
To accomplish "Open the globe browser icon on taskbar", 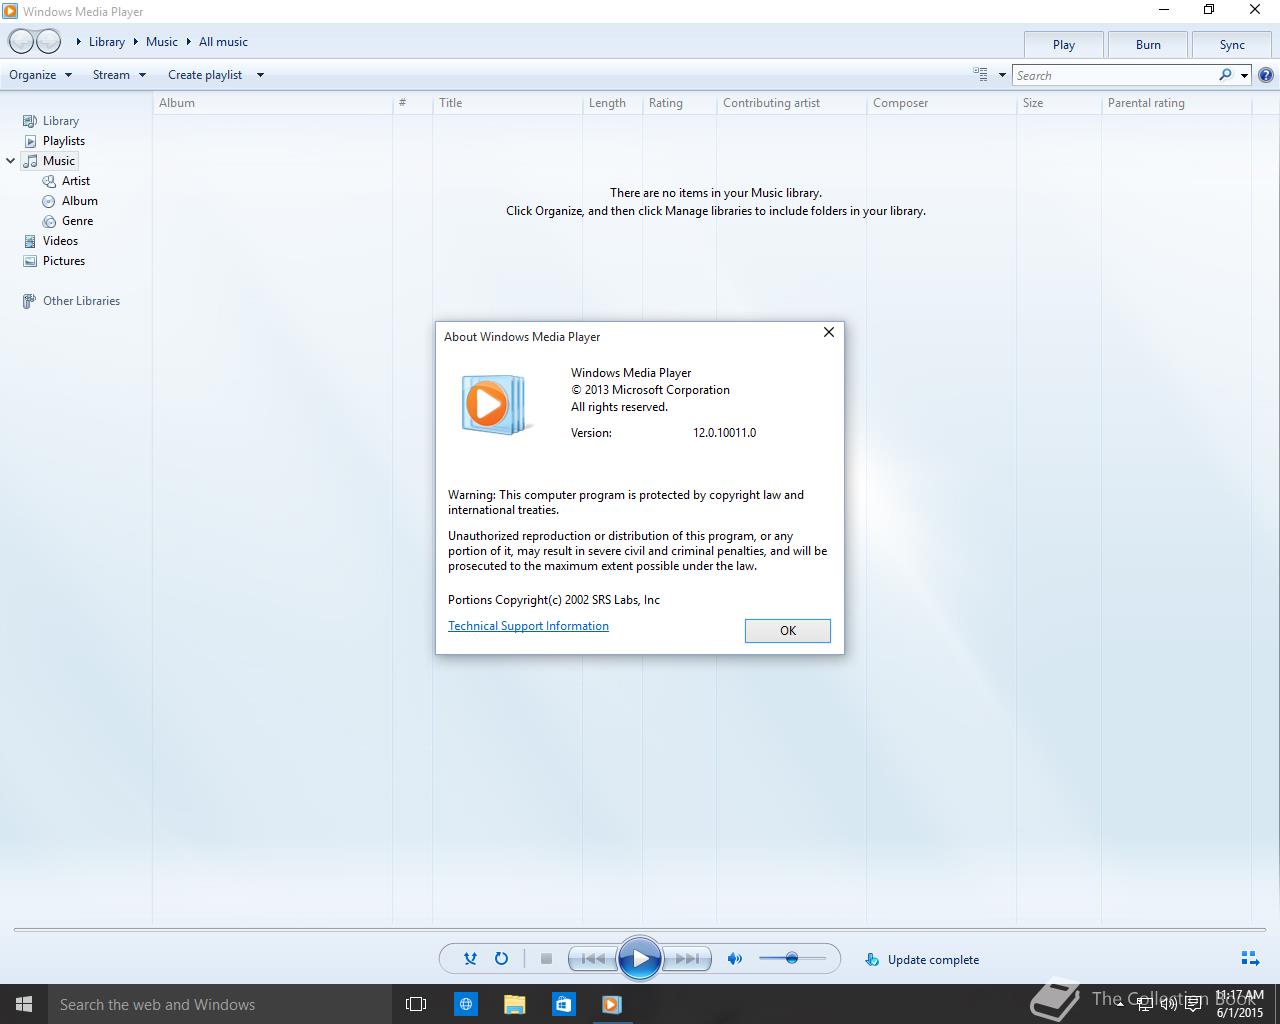I will click(x=465, y=1004).
